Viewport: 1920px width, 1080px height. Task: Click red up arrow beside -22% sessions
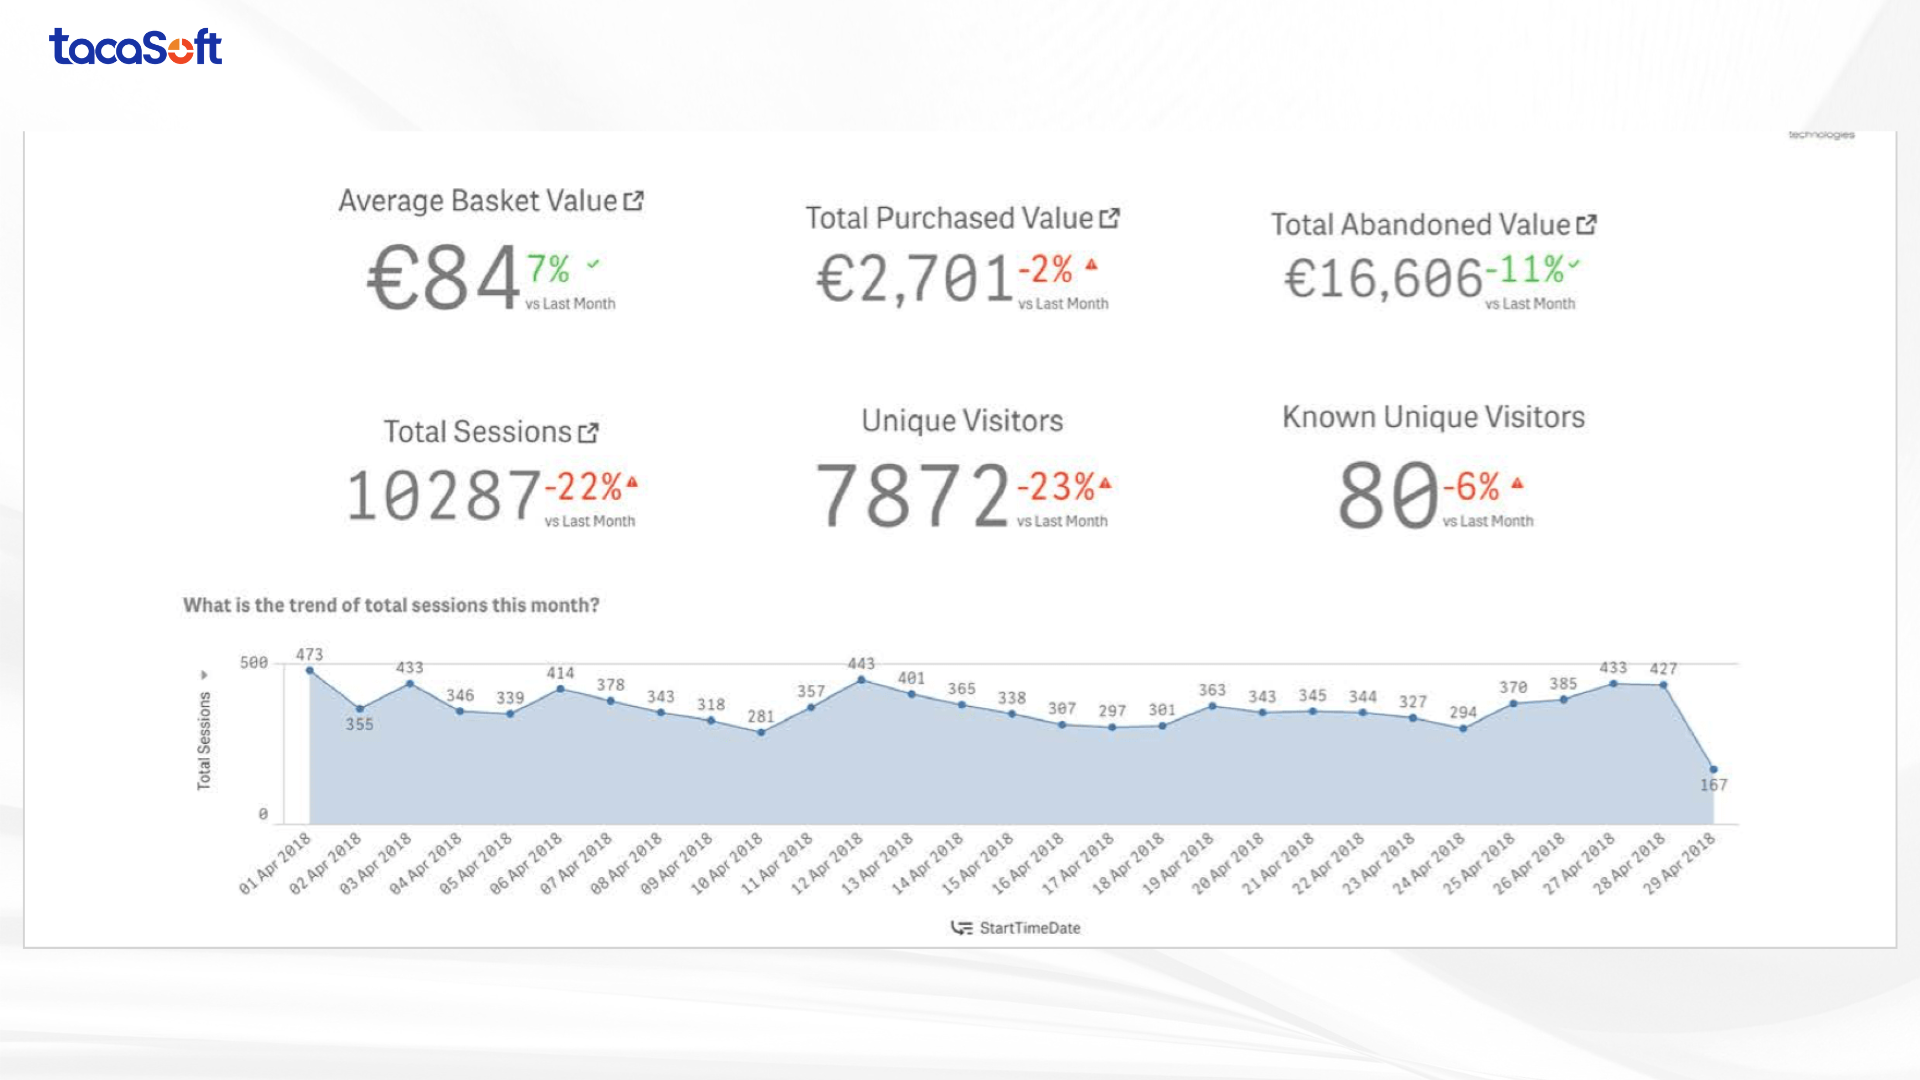(x=632, y=482)
